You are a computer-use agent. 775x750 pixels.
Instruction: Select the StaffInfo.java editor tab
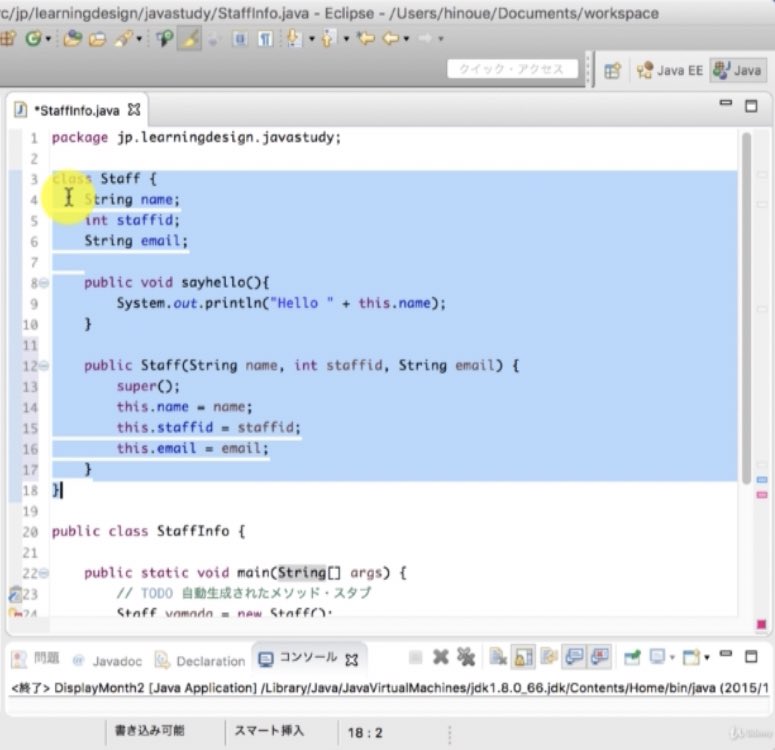click(77, 110)
